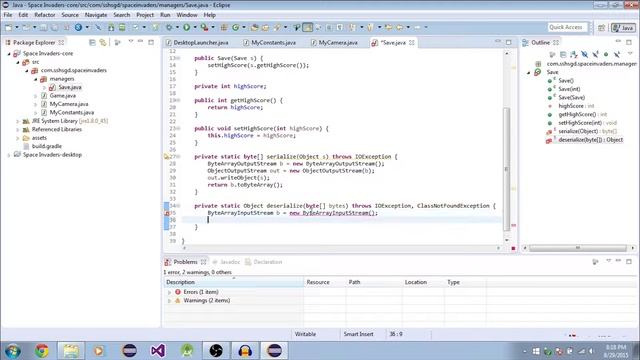Image resolution: width=640 pixels, height=360 pixels.
Task: Toggle Link with Editor in Package Explorer
Action: point(103,42)
